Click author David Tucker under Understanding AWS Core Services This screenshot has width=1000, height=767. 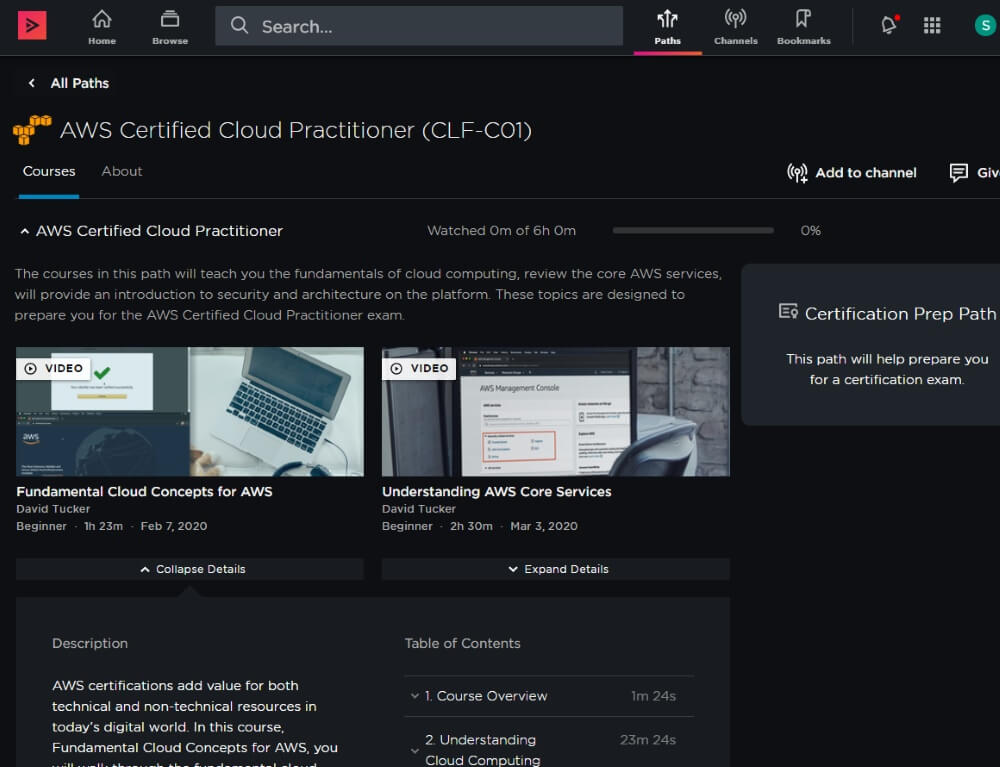[418, 509]
